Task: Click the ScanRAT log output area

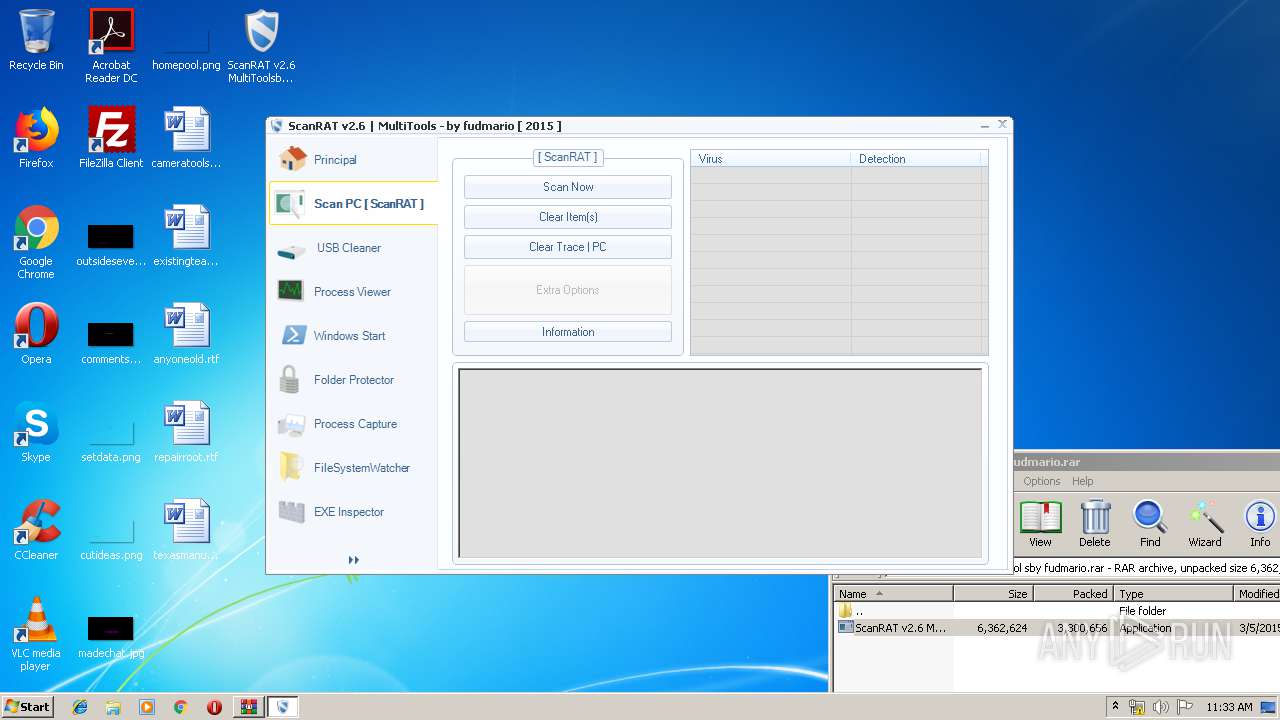Action: click(x=720, y=463)
